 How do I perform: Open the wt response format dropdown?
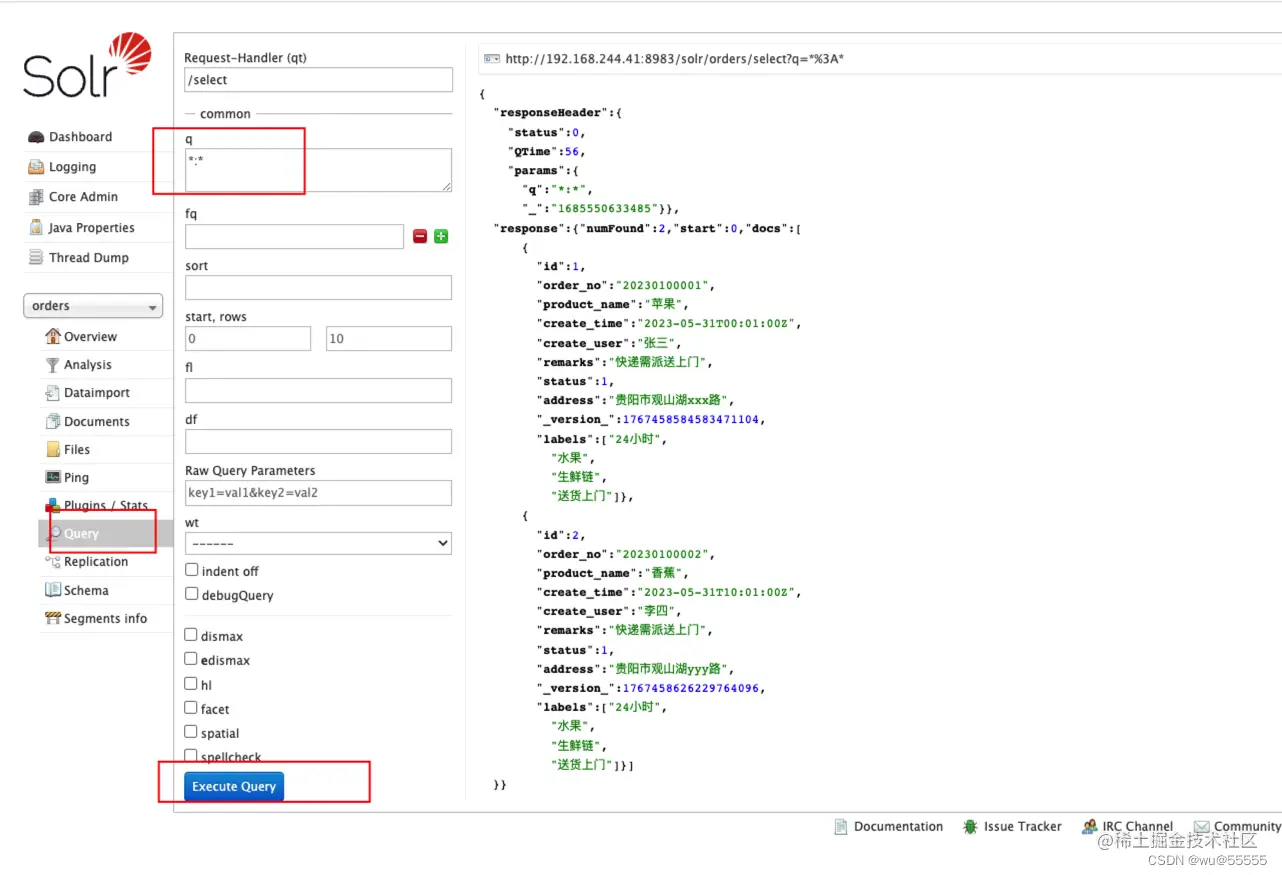[318, 543]
